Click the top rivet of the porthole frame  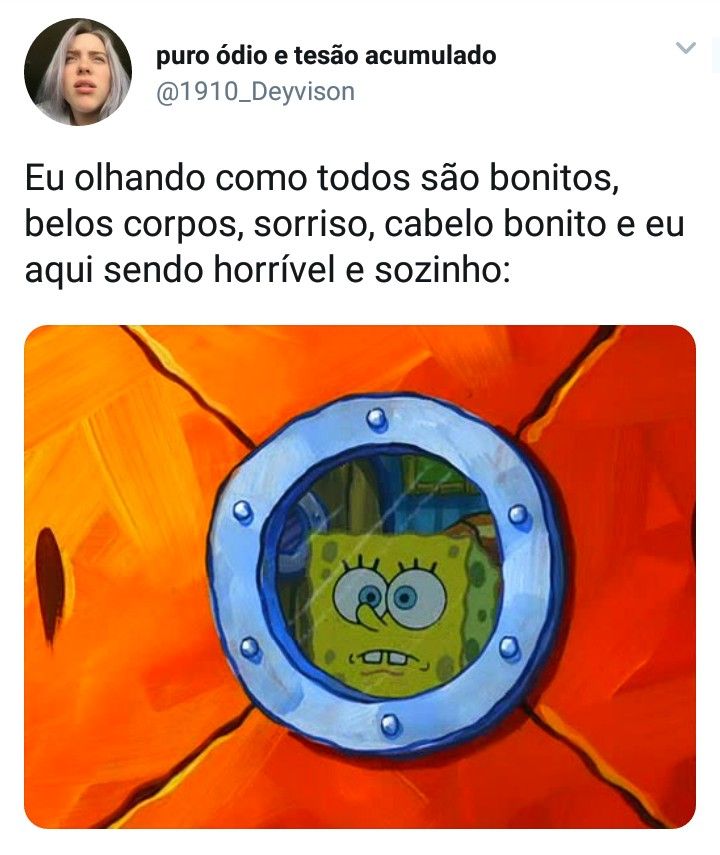click(x=376, y=420)
